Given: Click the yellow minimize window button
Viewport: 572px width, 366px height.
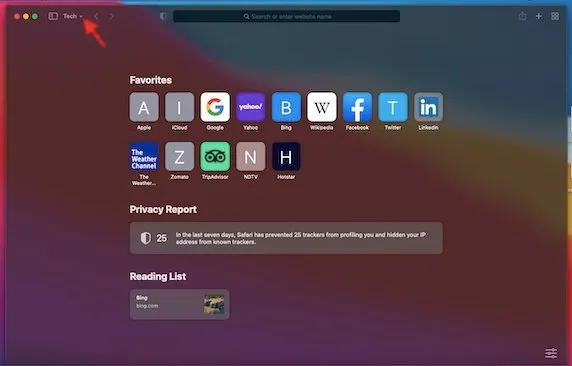Looking at the screenshot, I should pyautogui.click(x=26, y=16).
